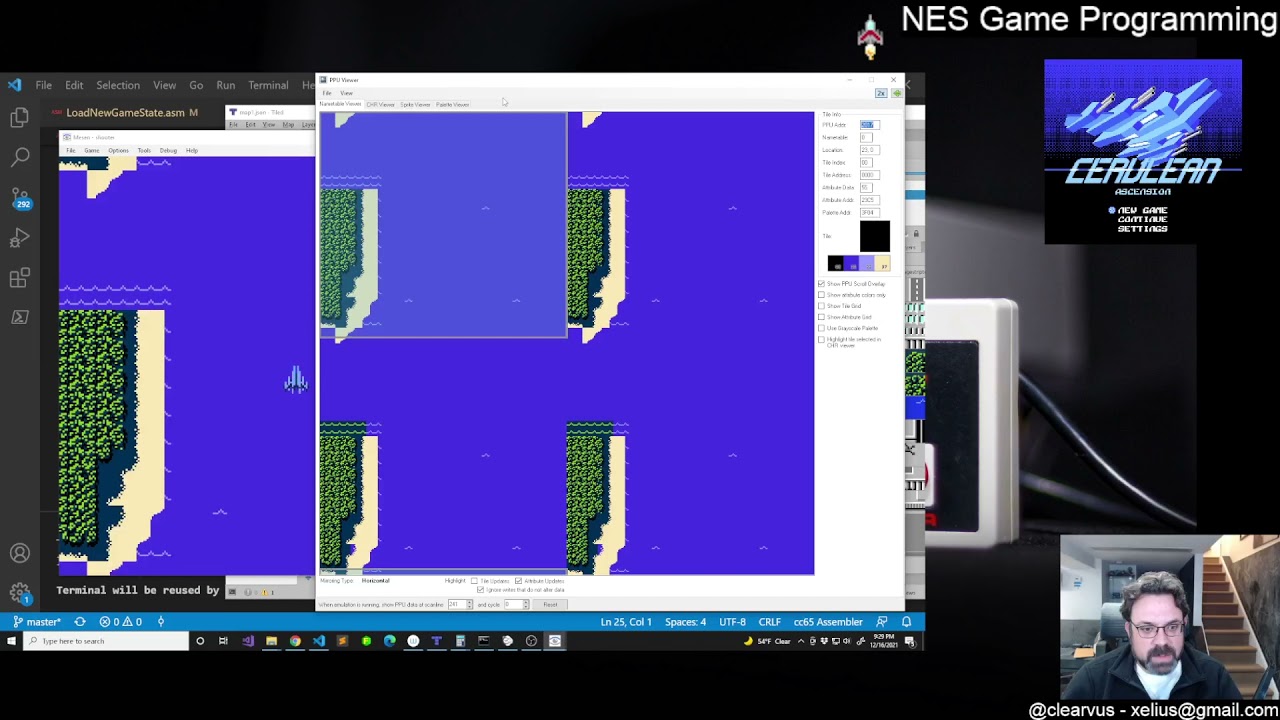Image resolution: width=1280 pixels, height=720 pixels.
Task: Open Microsoft Edge on the taskbar
Action: tap(390, 641)
